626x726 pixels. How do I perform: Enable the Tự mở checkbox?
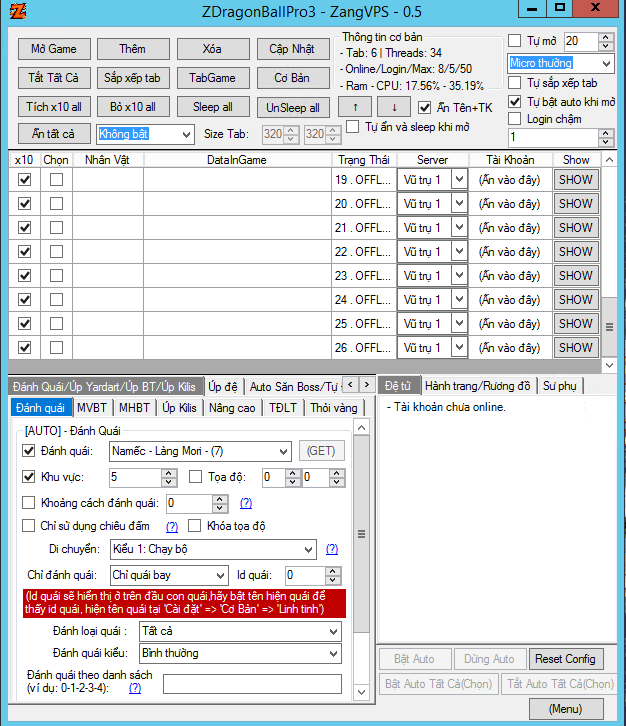(x=515, y=42)
